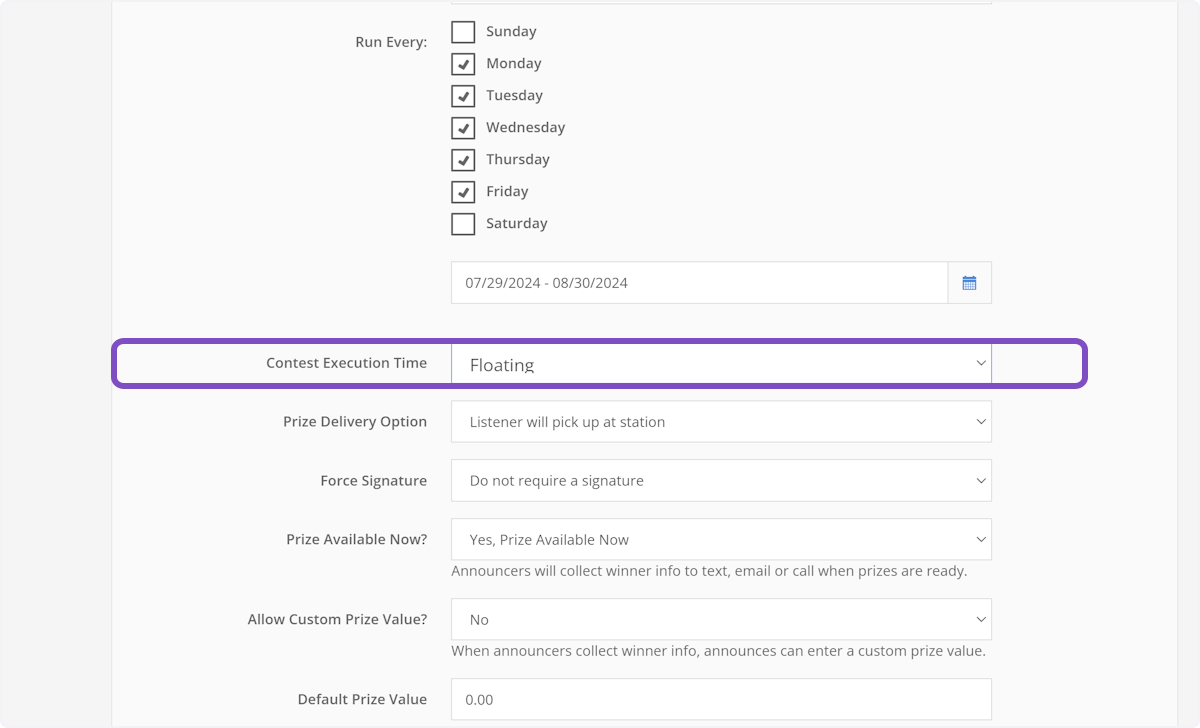The image size is (1200, 728).
Task: Expand the Allow Custom Prize Value dropdown
Action: (720, 620)
